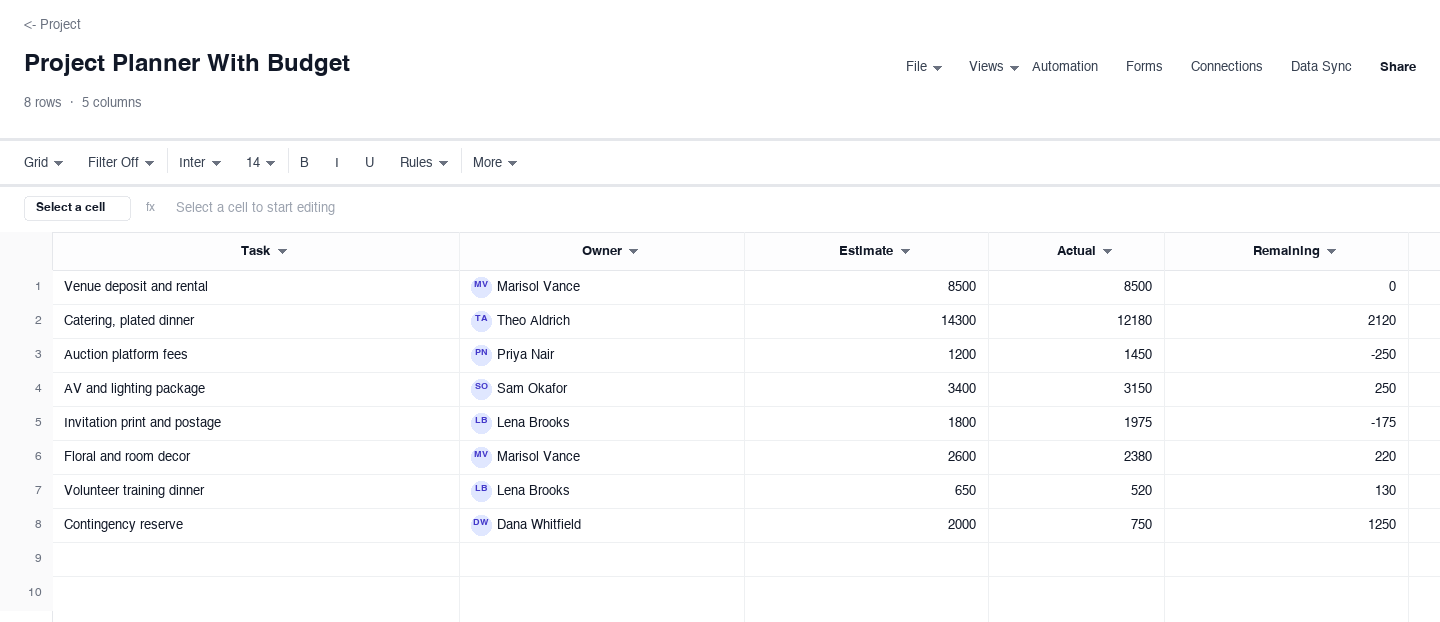Image resolution: width=1440 pixels, height=622 pixels.
Task: Open the Owner column header menu
Action: pos(633,252)
